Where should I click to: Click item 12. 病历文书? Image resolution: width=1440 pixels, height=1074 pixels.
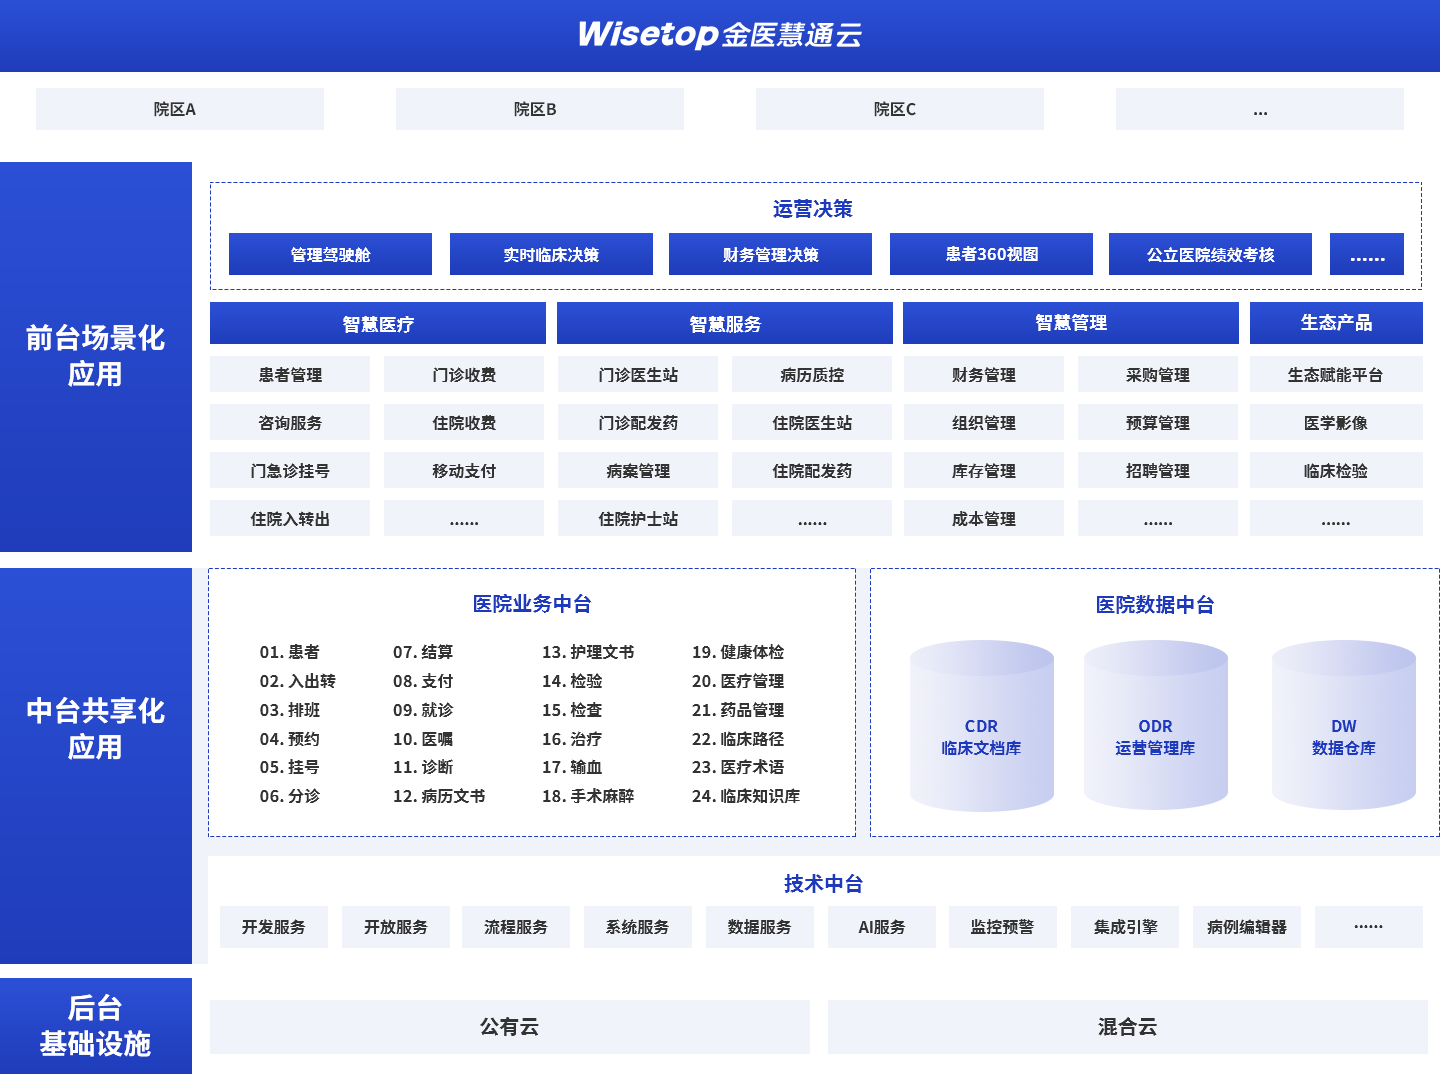coord(439,796)
